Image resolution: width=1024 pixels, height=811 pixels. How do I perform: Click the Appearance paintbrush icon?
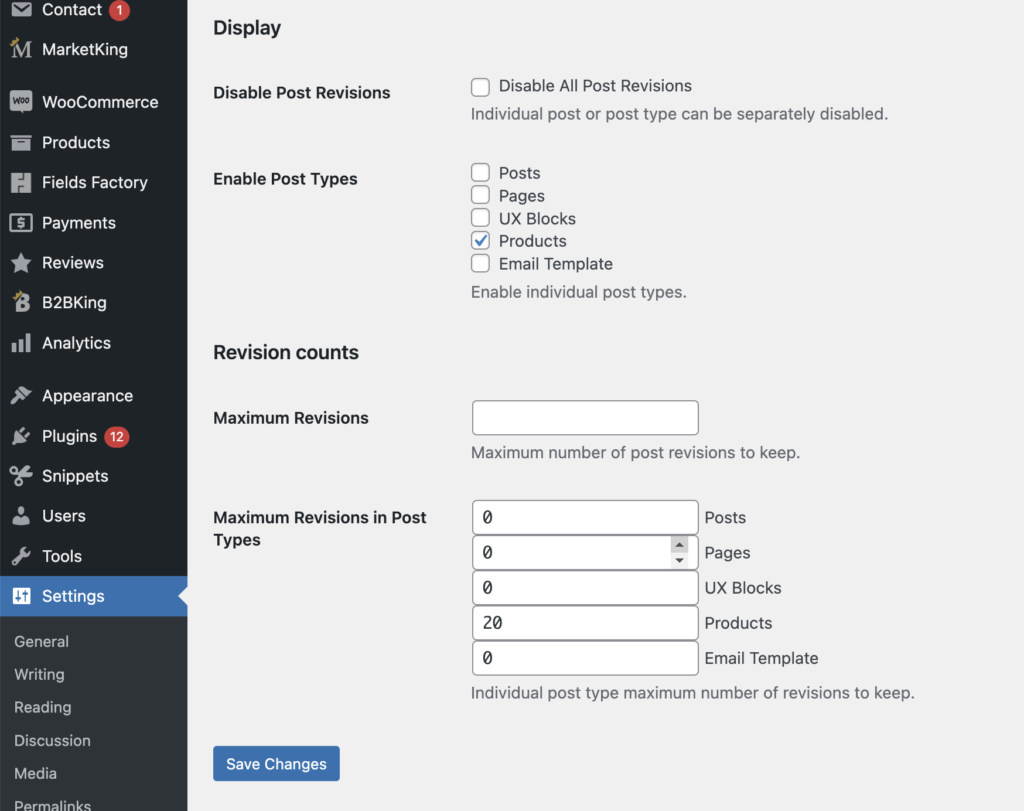pos(21,395)
